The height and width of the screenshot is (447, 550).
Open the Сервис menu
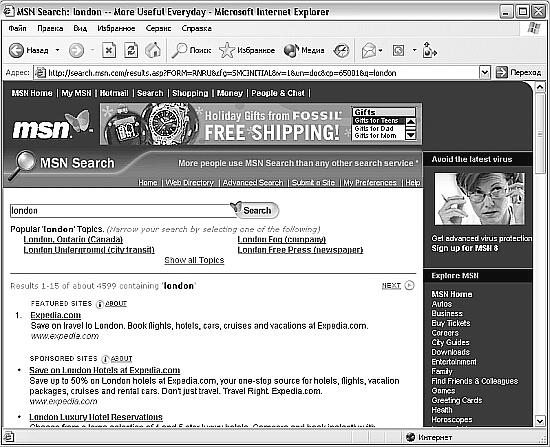(158, 28)
